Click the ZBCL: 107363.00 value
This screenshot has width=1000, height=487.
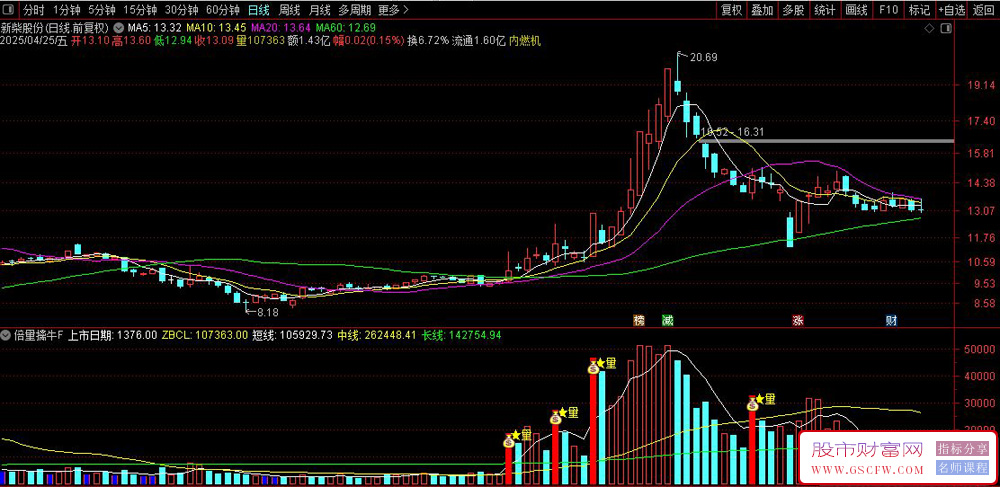[x=205, y=335]
